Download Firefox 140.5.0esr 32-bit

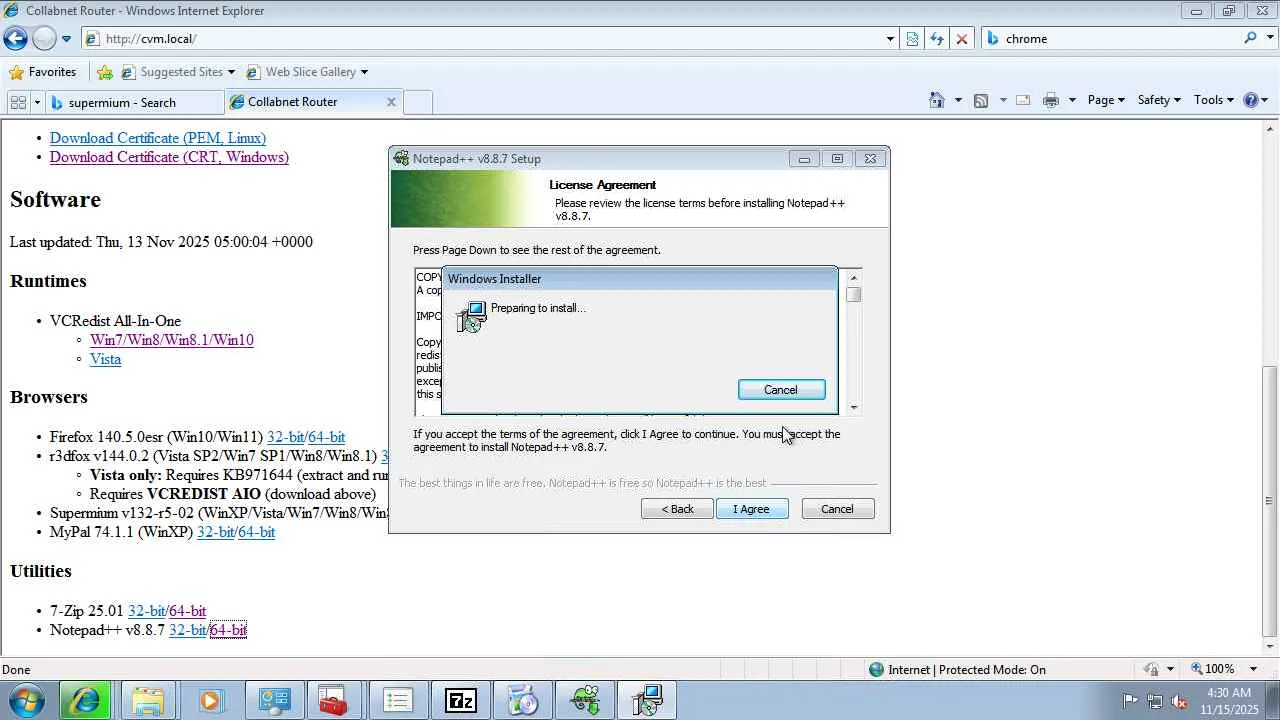(286, 437)
